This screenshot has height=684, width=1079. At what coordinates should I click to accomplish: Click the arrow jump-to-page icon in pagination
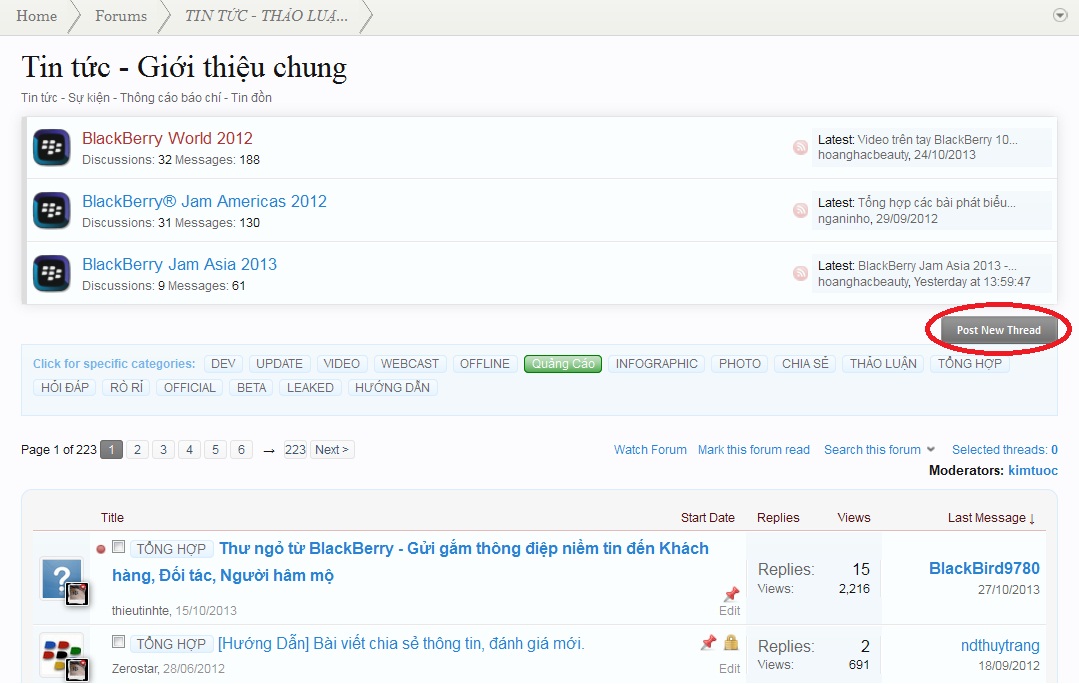(269, 451)
